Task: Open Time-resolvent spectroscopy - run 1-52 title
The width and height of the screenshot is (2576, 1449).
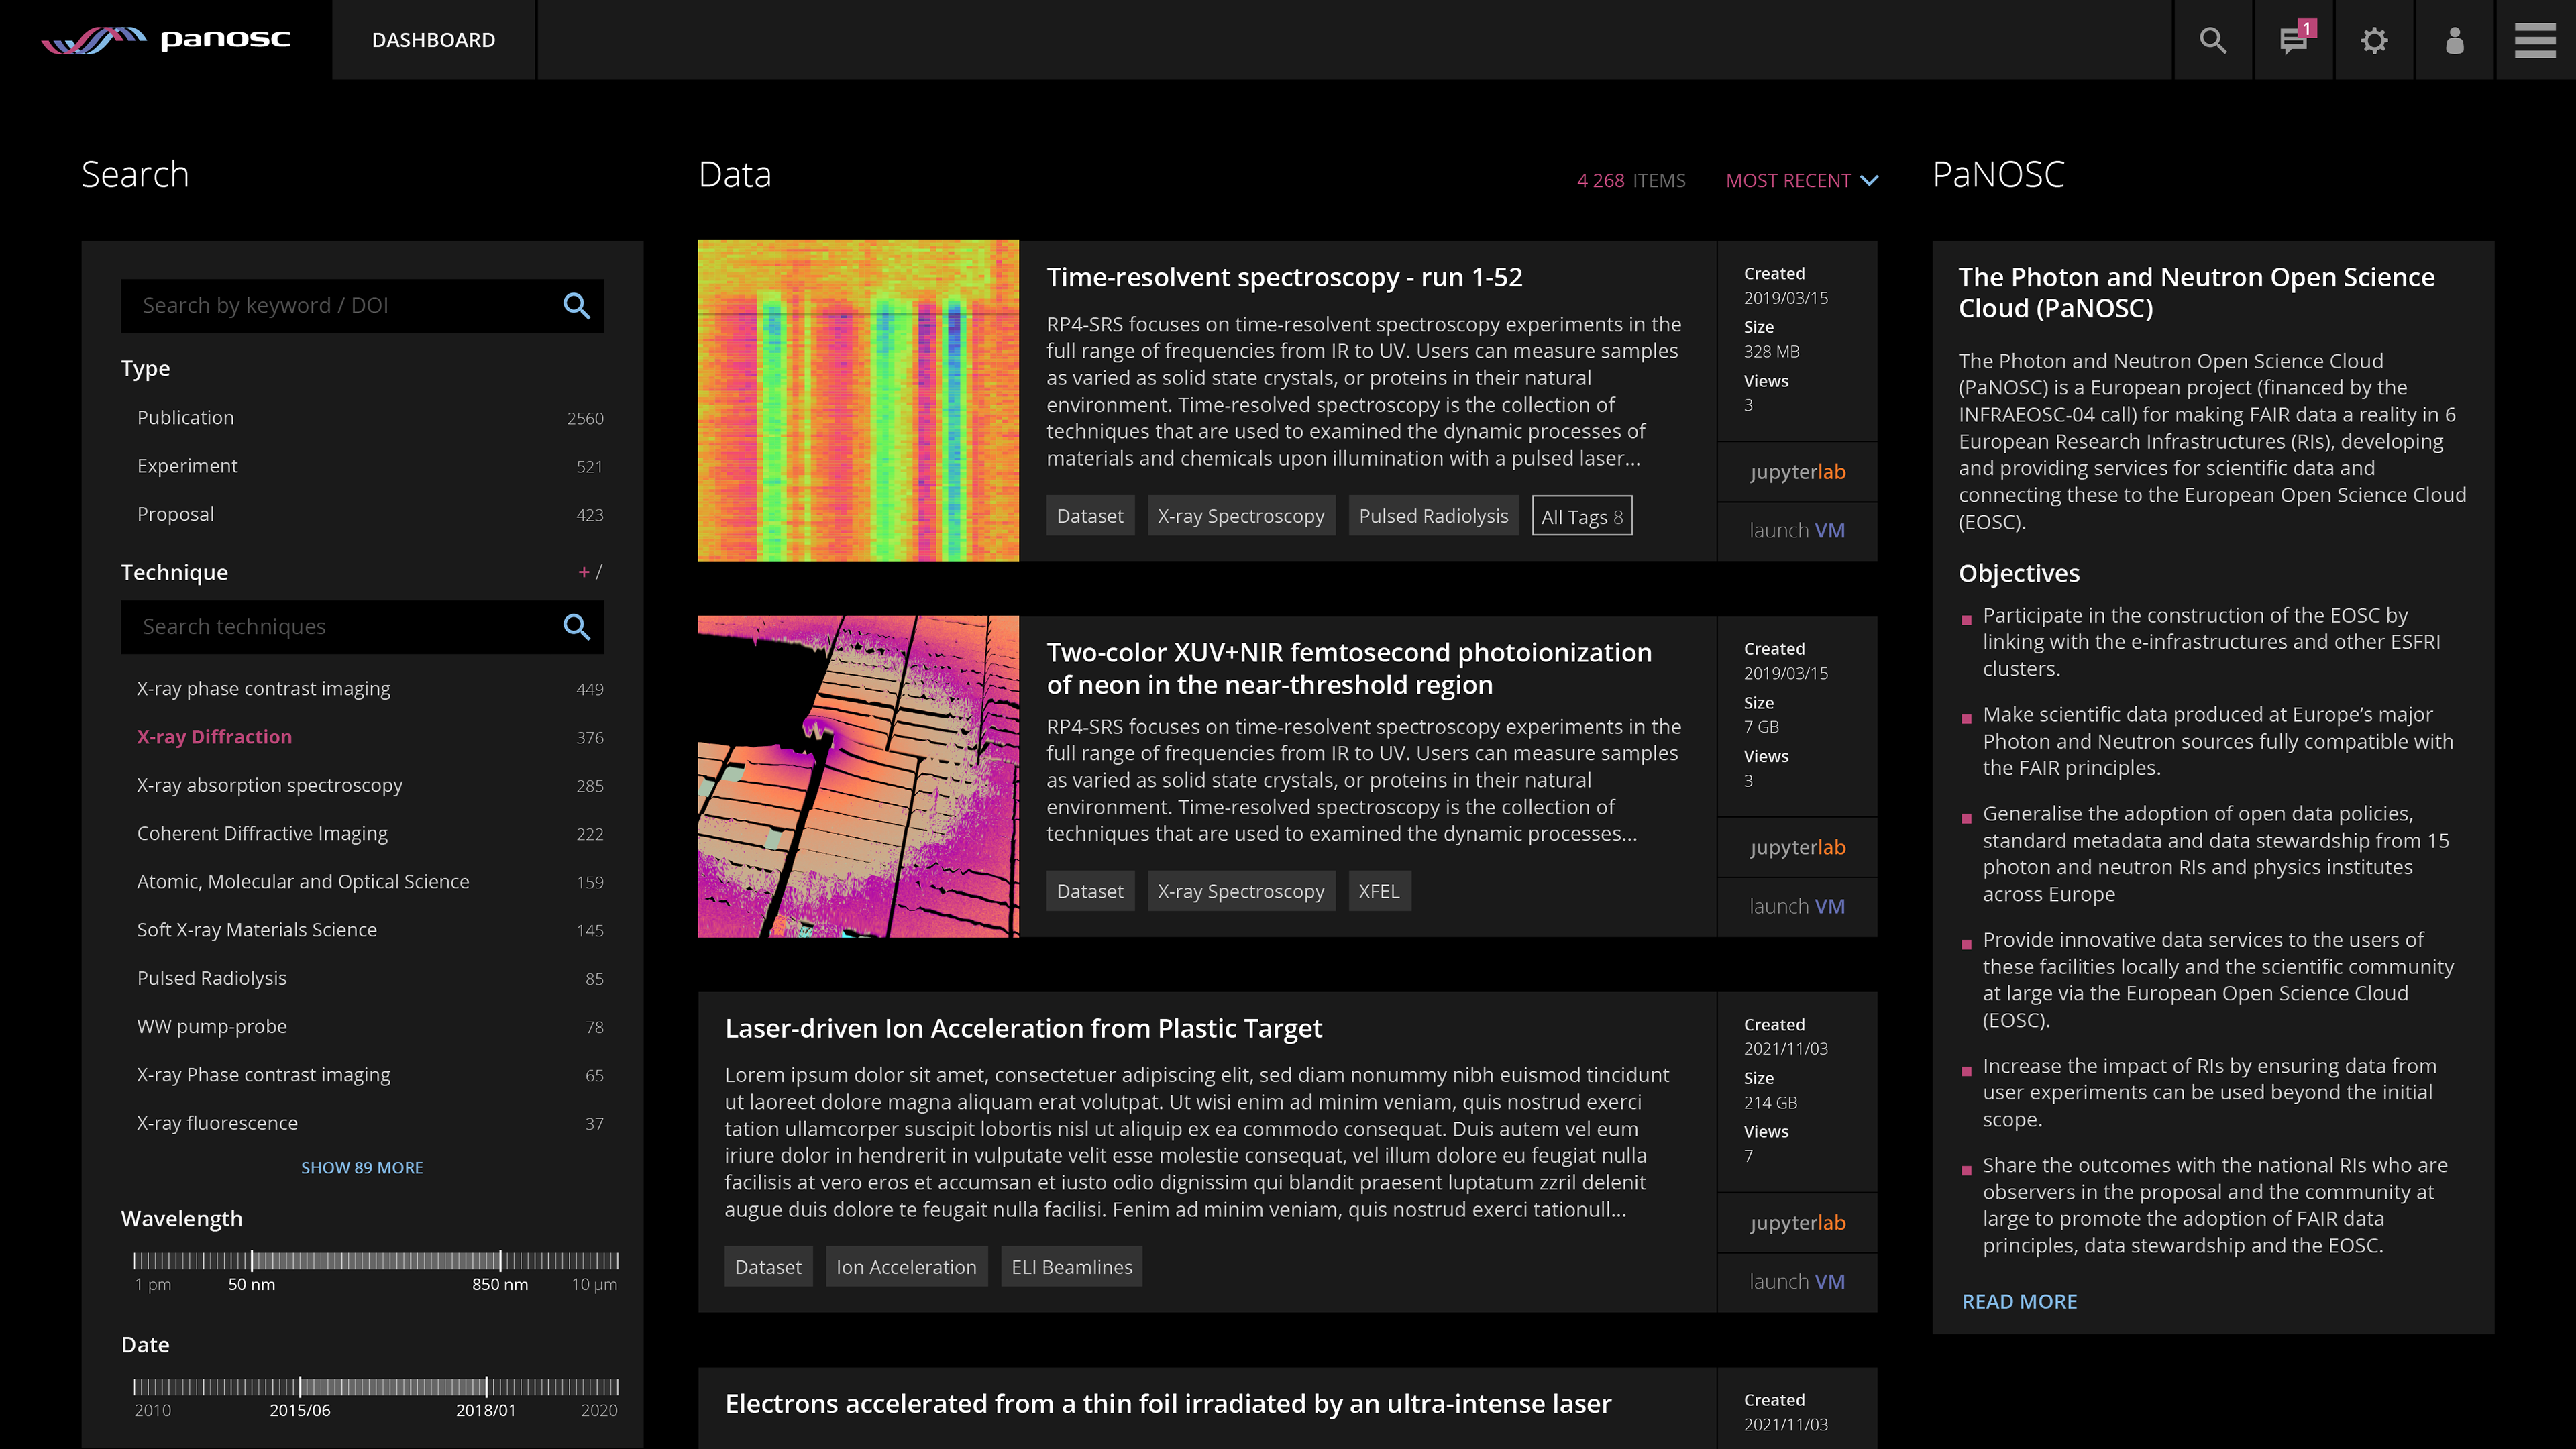Action: (x=1284, y=278)
